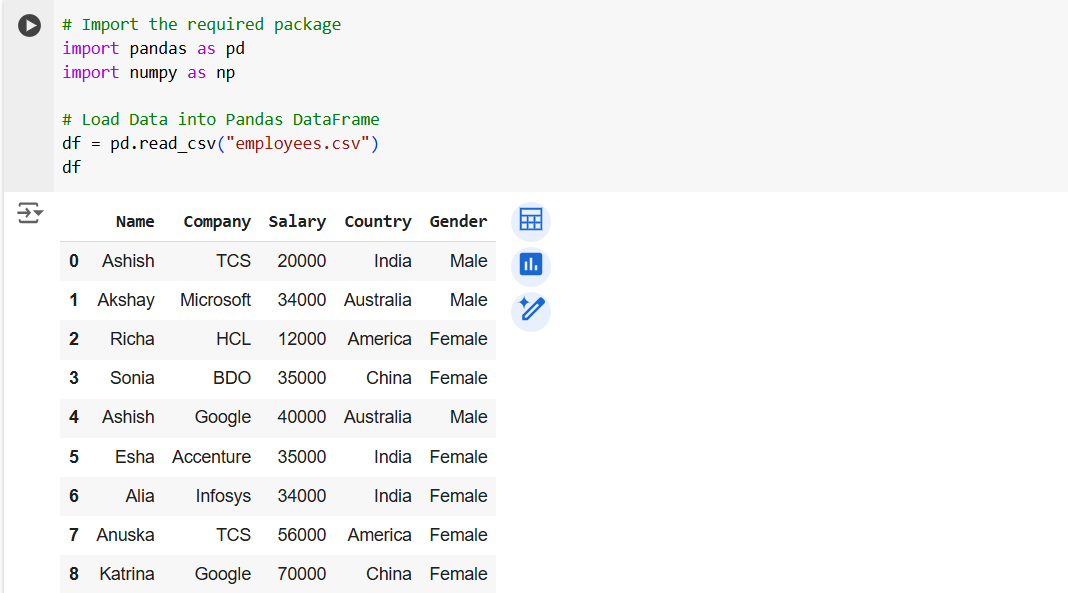Convert dataframe to interactive table icon
This screenshot has width=1068, height=593.
531,220
